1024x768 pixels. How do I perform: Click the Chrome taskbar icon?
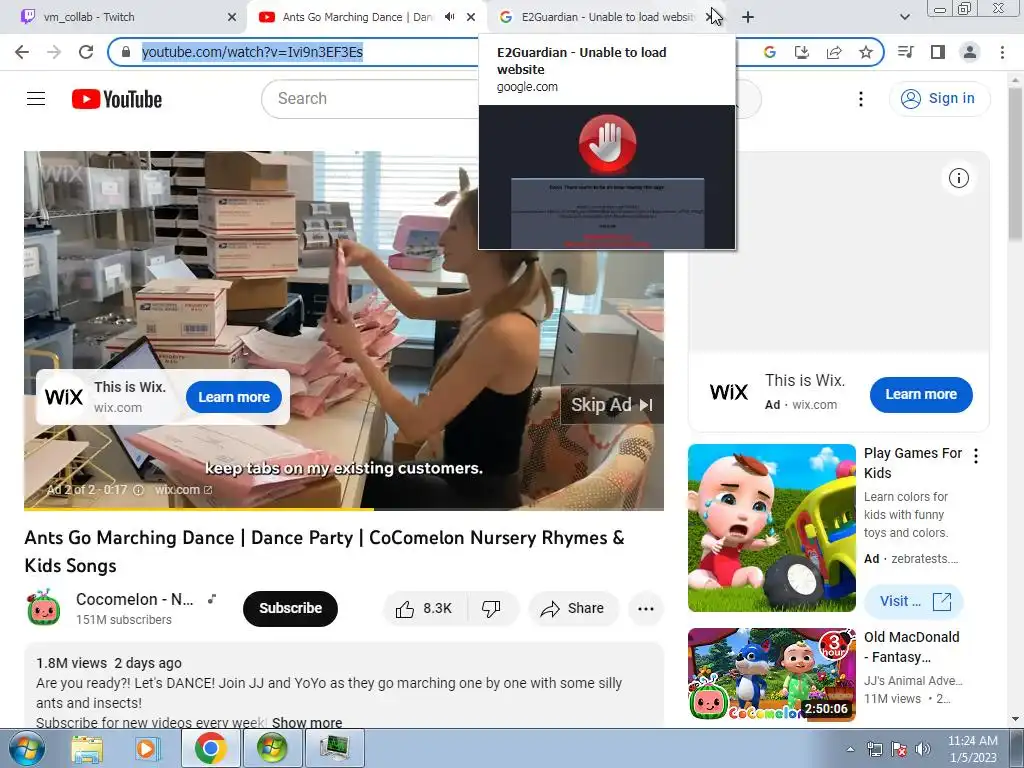pos(210,748)
